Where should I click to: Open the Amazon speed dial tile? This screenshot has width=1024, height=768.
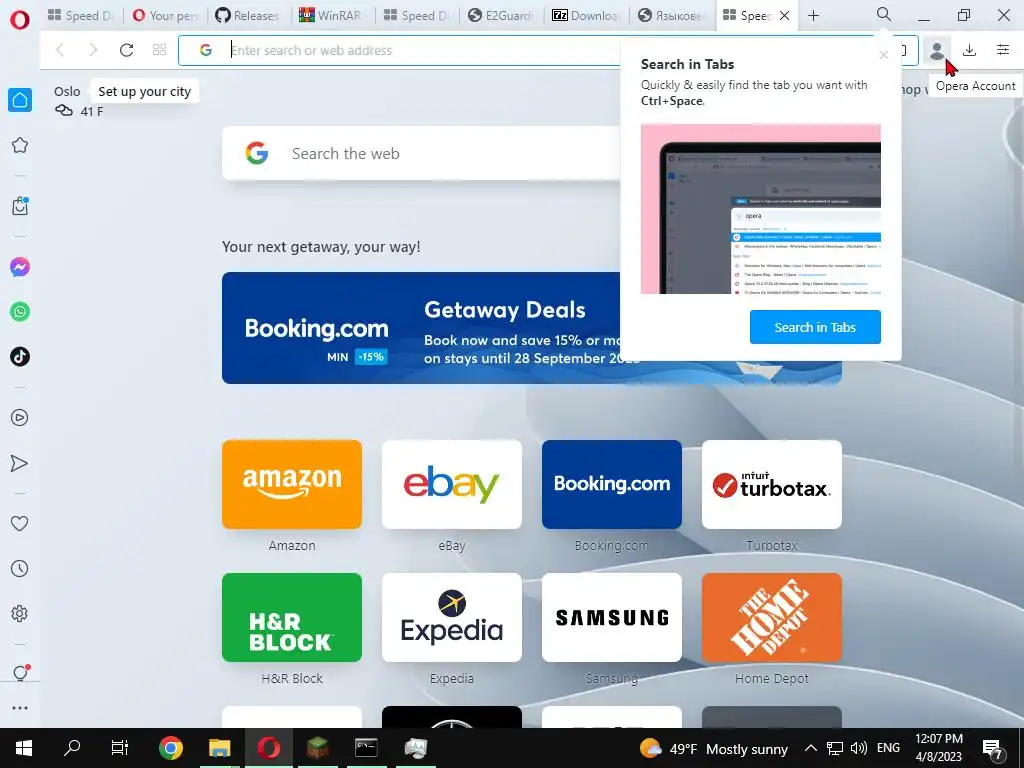click(x=292, y=485)
